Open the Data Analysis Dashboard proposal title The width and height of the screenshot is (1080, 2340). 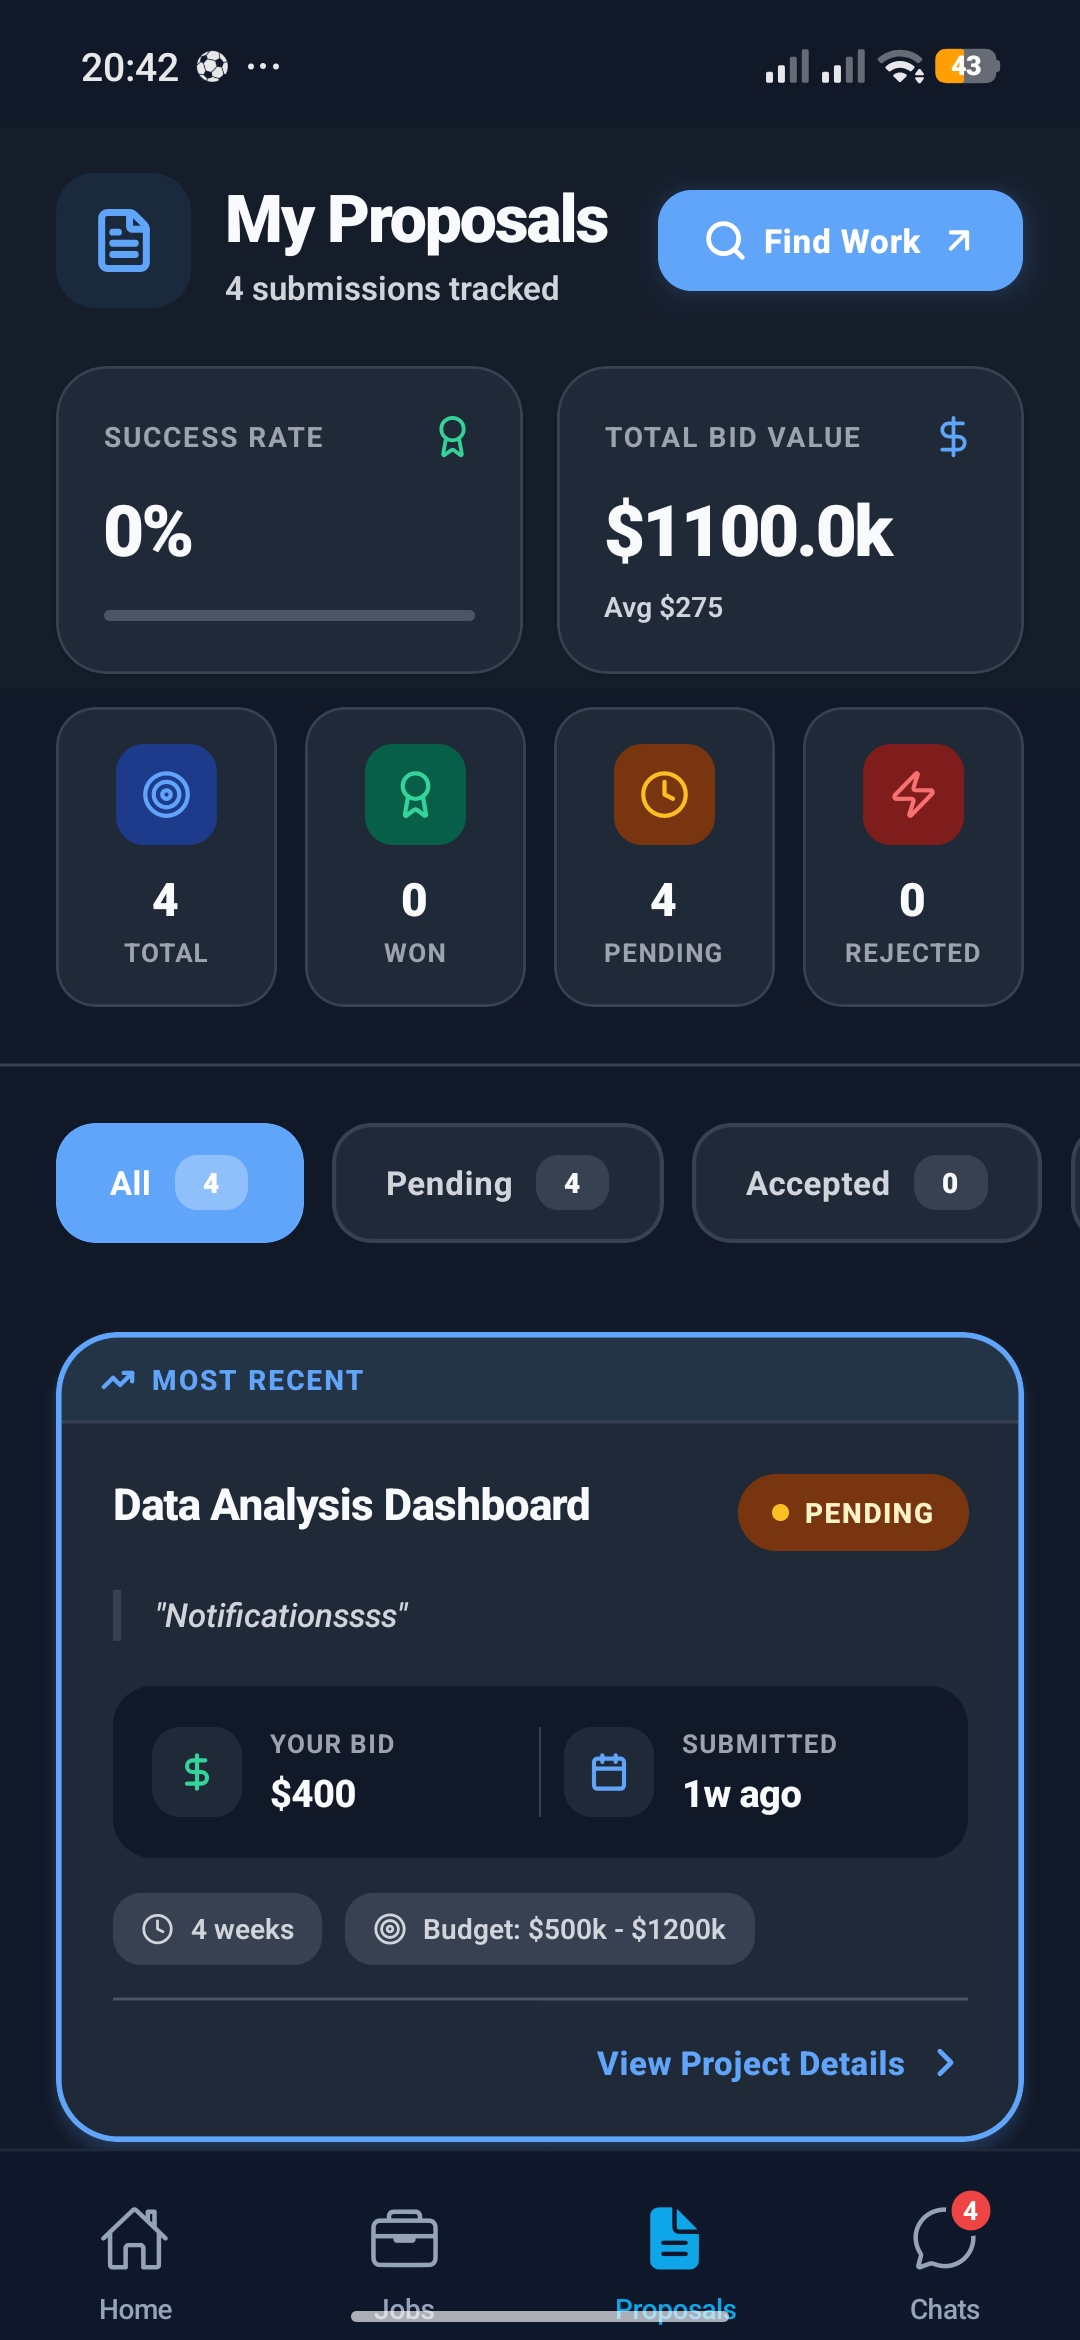[351, 1505]
